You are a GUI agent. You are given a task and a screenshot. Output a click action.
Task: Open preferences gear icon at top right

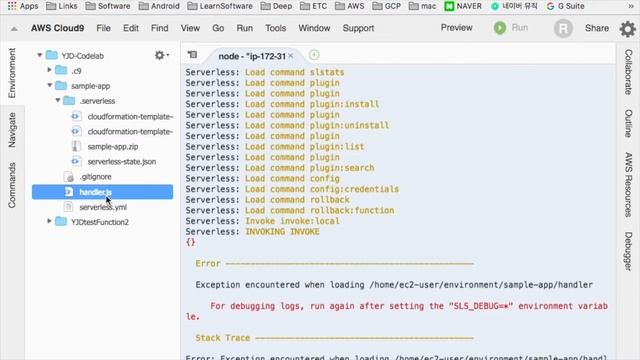point(627,29)
